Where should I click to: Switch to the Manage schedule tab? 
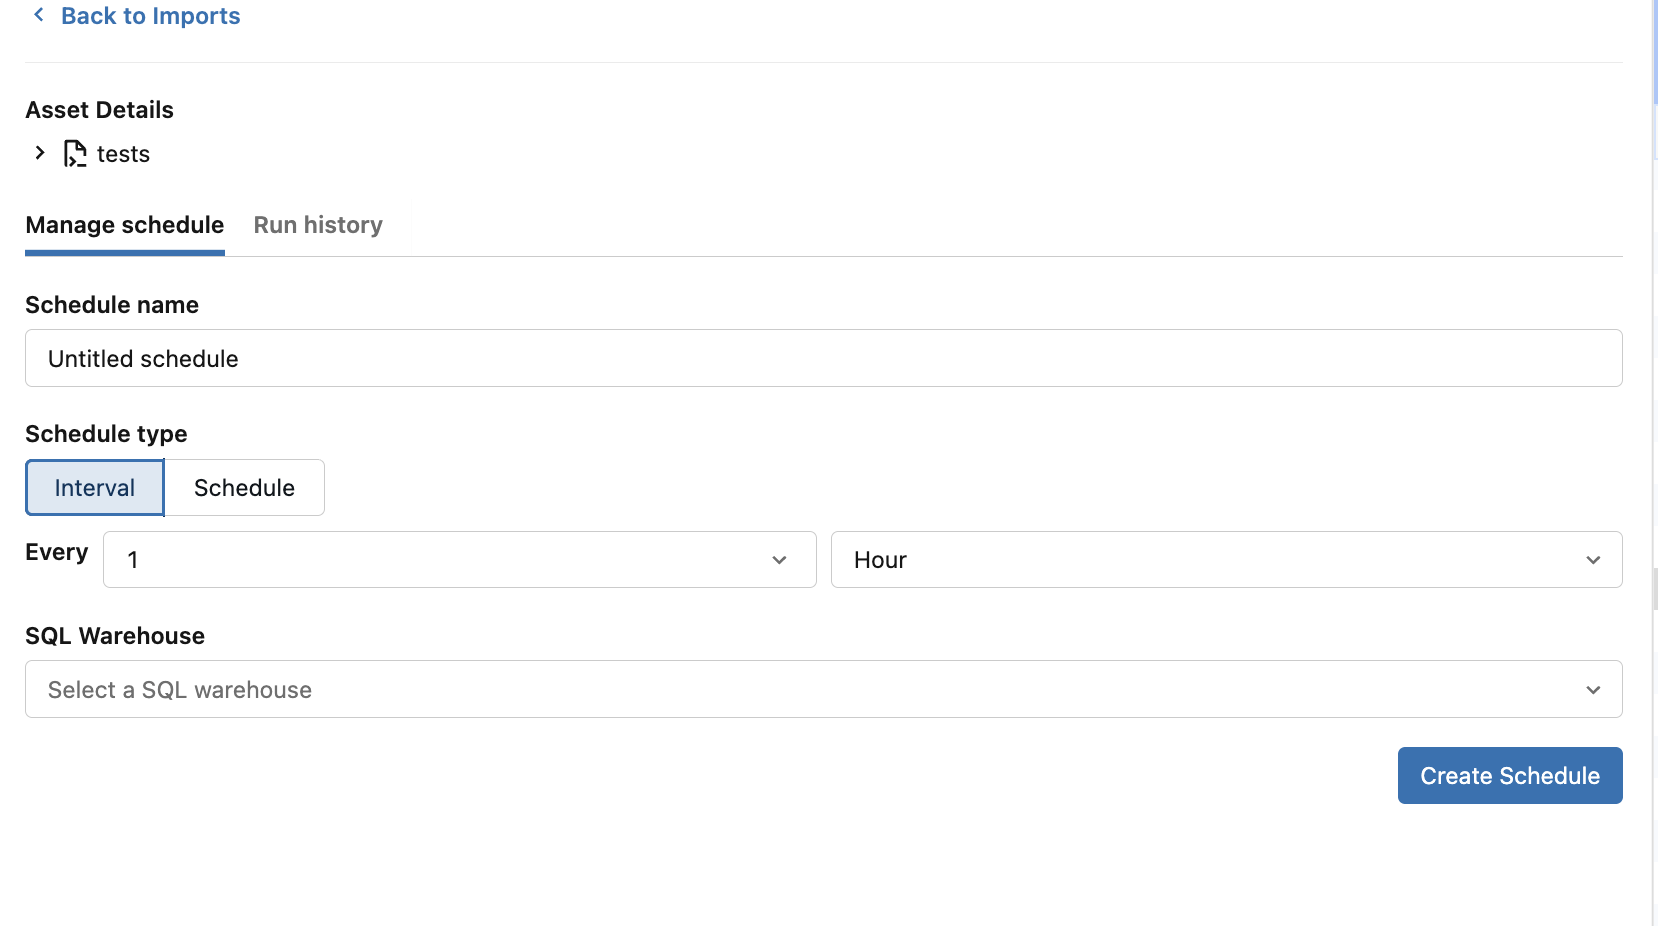click(x=125, y=225)
